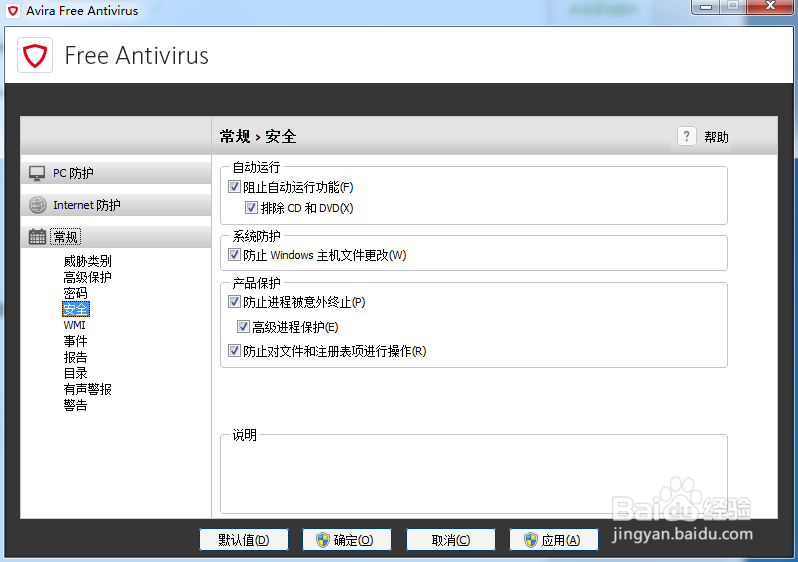
Task: Toggle 防止对文件和注册表项进行操作(R) checkbox
Action: pyautogui.click(x=234, y=351)
